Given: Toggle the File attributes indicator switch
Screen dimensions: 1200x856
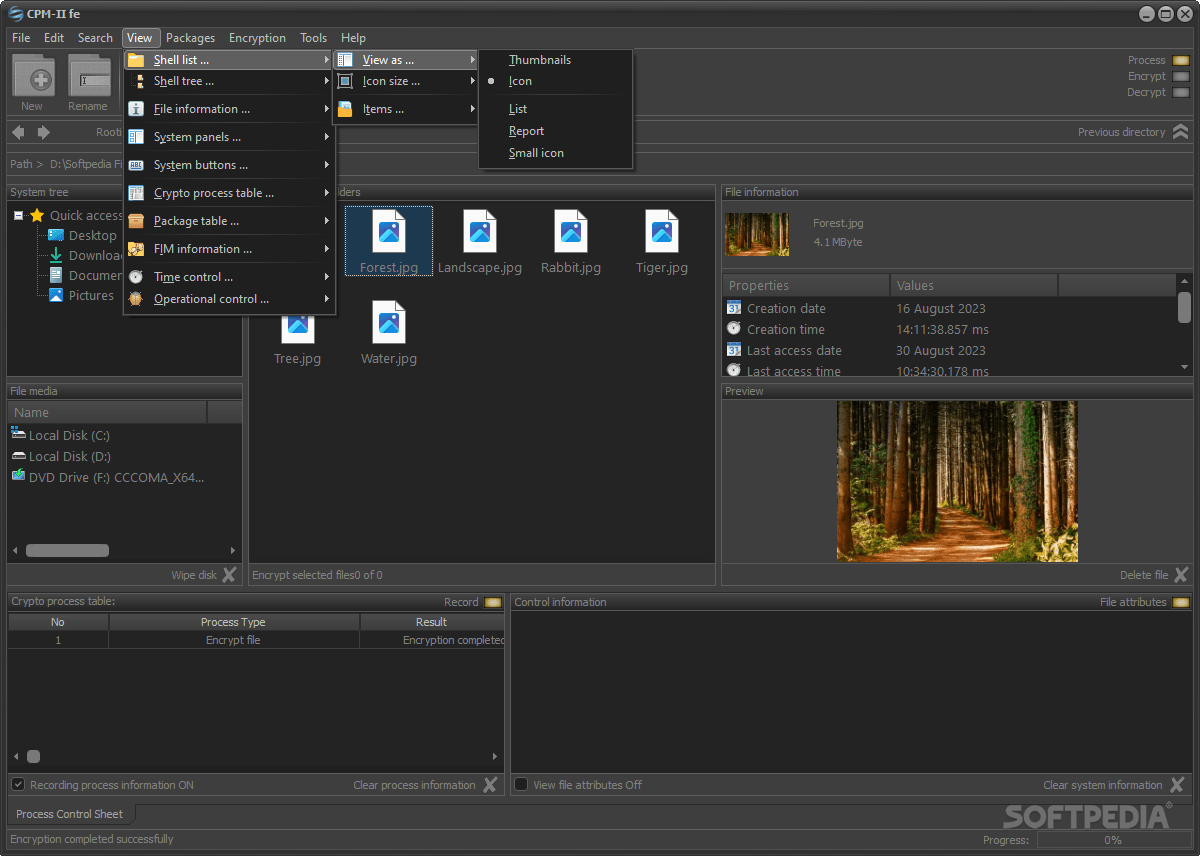Looking at the screenshot, I should click(1181, 602).
